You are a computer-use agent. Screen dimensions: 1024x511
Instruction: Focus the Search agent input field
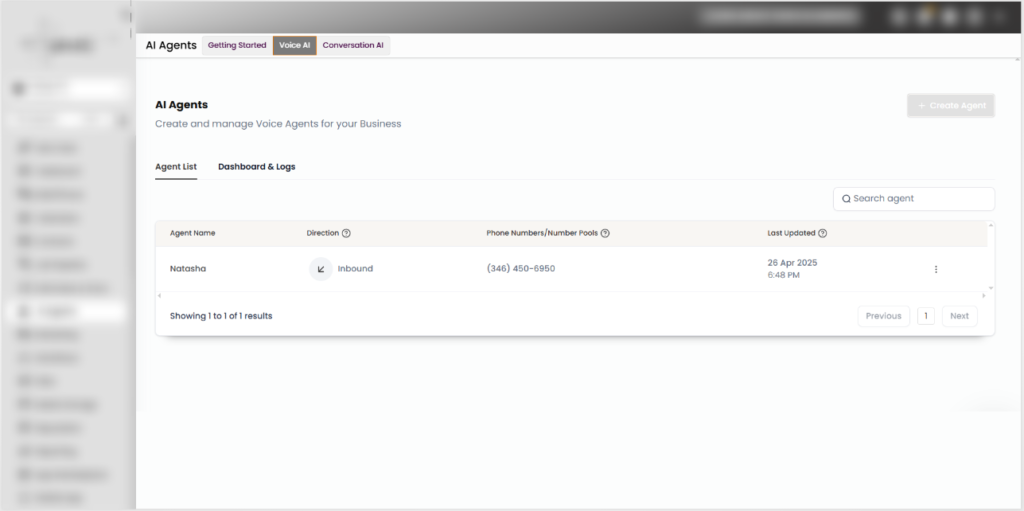pos(914,199)
